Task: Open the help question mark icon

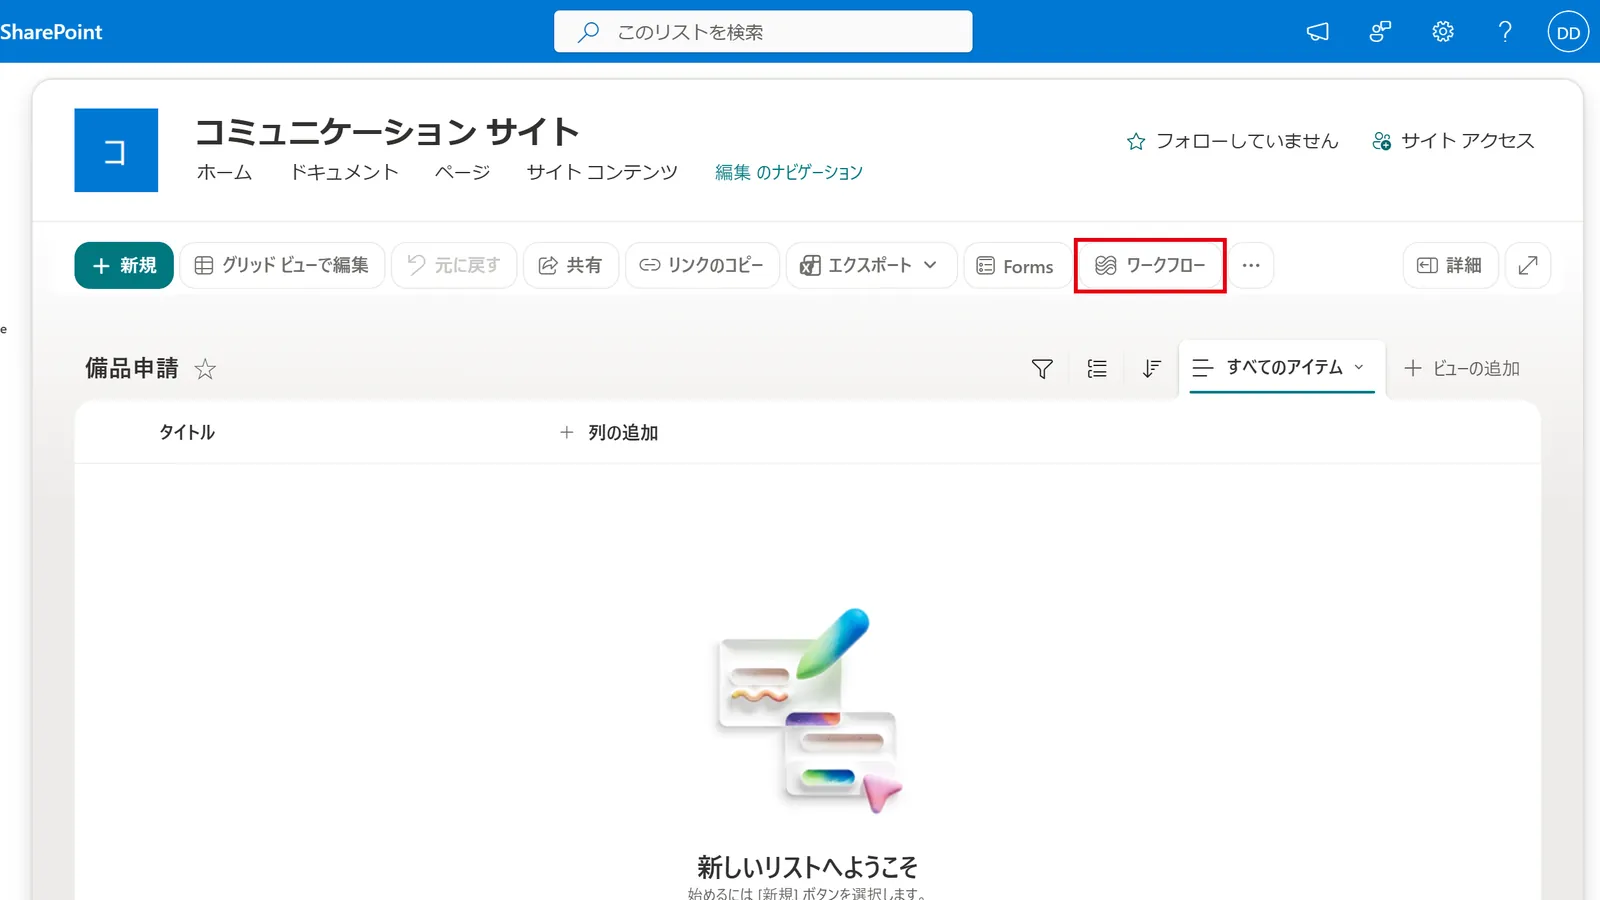Action: pyautogui.click(x=1505, y=32)
